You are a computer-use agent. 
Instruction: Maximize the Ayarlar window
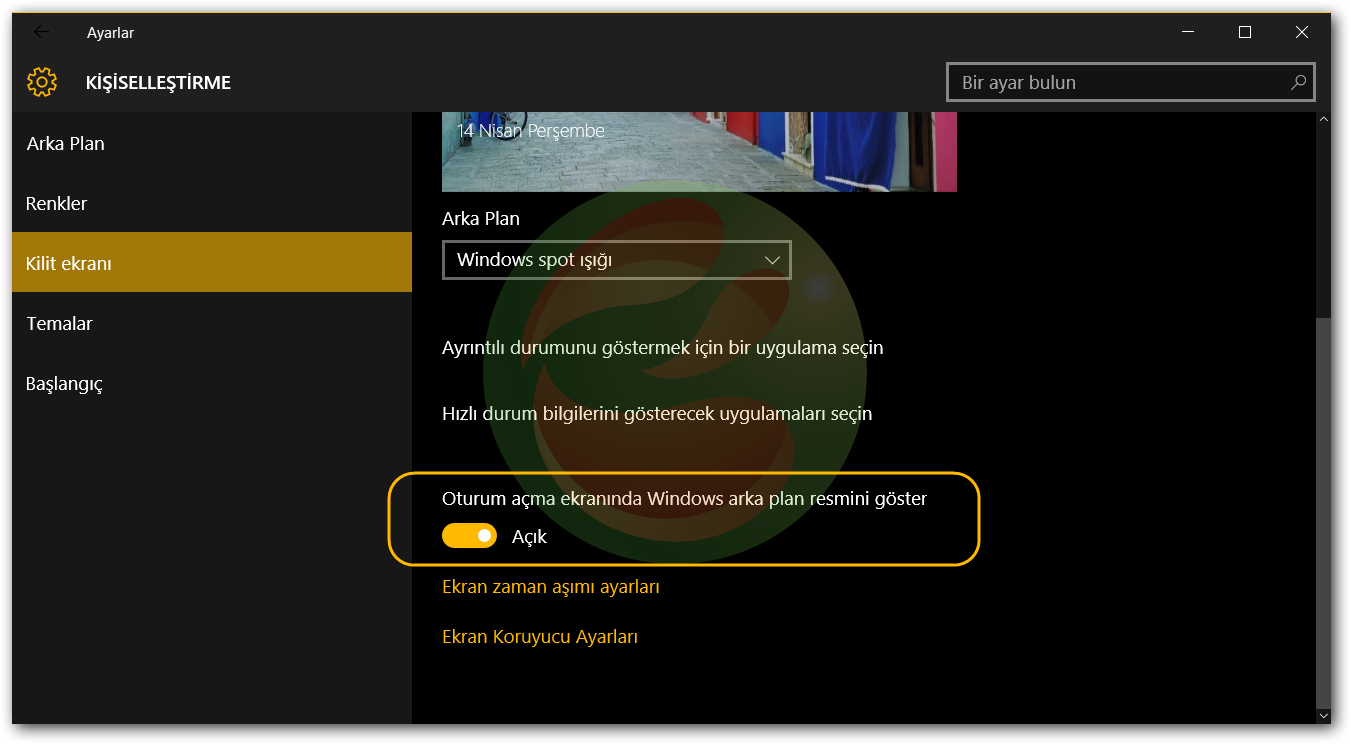pos(1245,32)
